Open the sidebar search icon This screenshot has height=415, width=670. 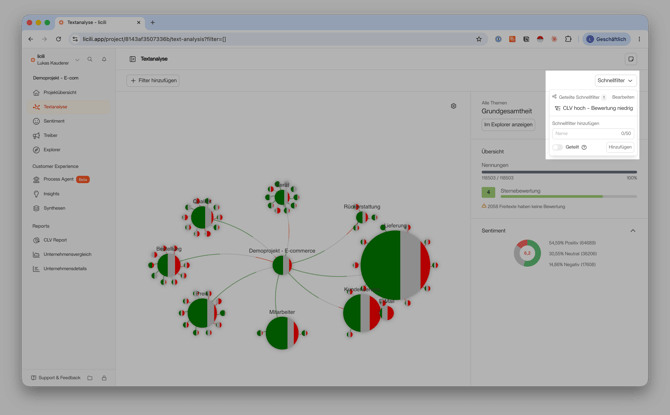coord(90,59)
